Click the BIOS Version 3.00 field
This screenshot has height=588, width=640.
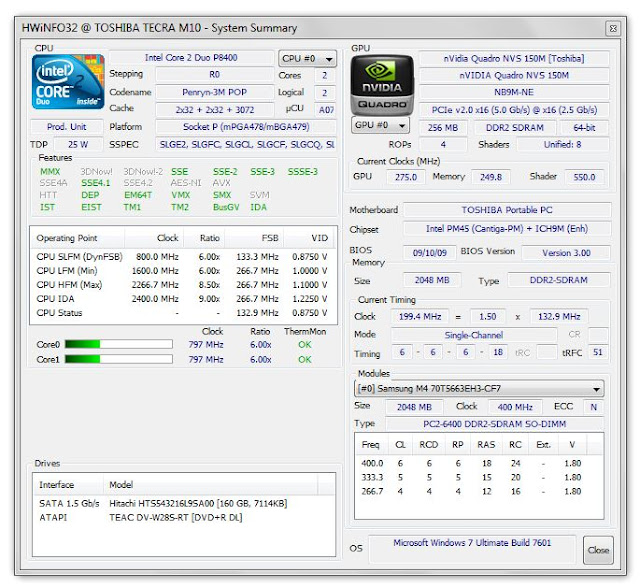tap(566, 253)
